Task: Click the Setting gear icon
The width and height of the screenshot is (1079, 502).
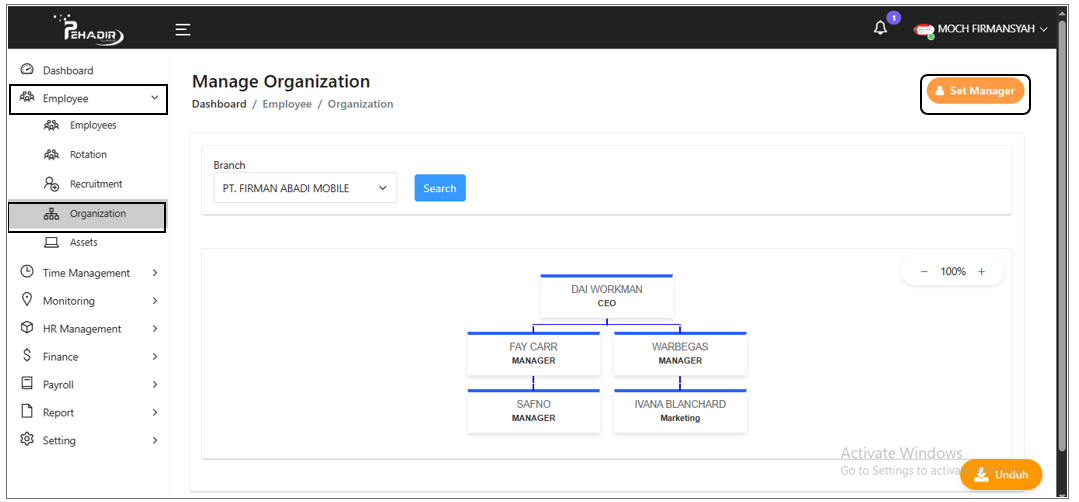Action: [27, 439]
